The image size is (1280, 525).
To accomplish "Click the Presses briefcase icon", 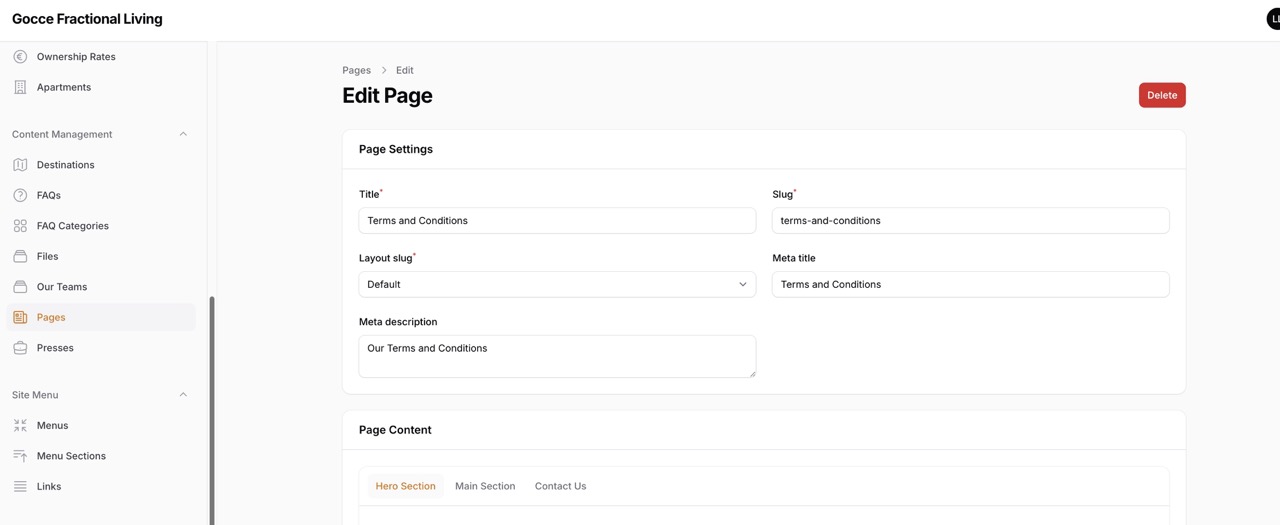I will point(20,348).
